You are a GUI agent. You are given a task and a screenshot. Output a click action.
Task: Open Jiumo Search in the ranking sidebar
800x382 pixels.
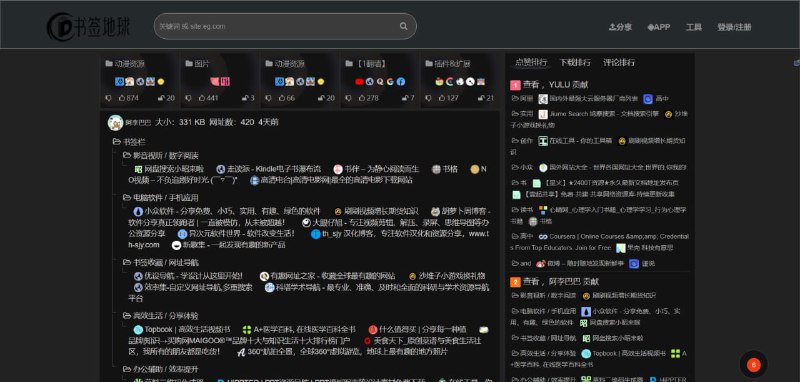click(598, 114)
